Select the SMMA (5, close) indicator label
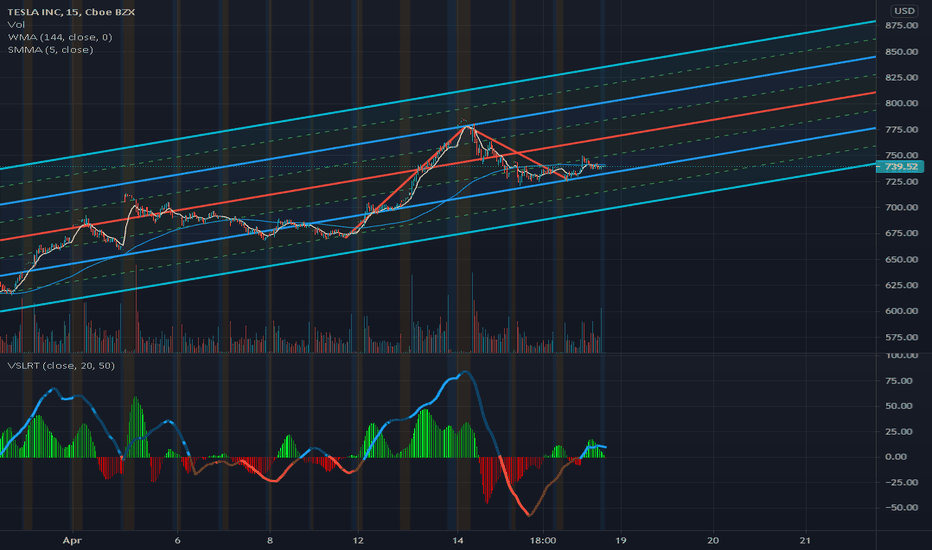This screenshot has height=550, width=932. 51,49
